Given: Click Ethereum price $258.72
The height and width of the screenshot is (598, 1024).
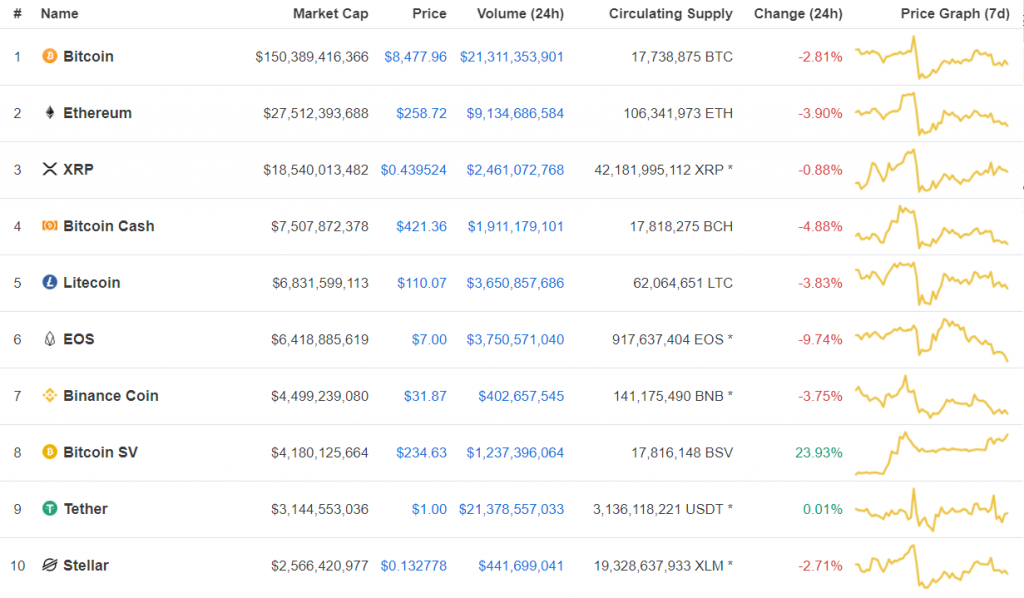Looking at the screenshot, I should 421,114.
